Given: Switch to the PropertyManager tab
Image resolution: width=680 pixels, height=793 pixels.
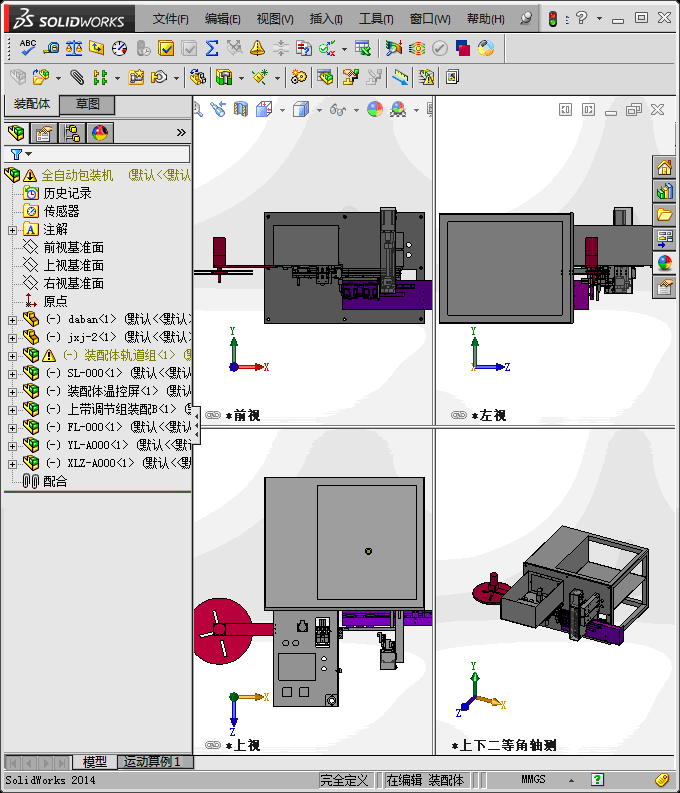Looking at the screenshot, I should point(44,133).
